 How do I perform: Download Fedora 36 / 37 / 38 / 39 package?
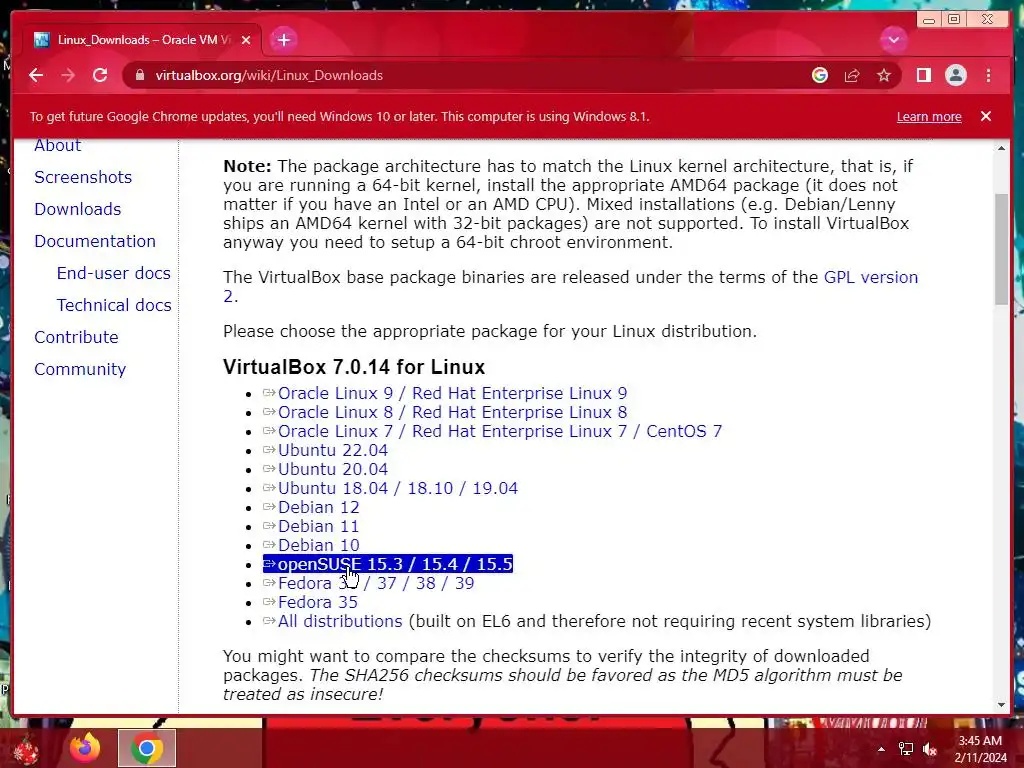tap(376, 583)
